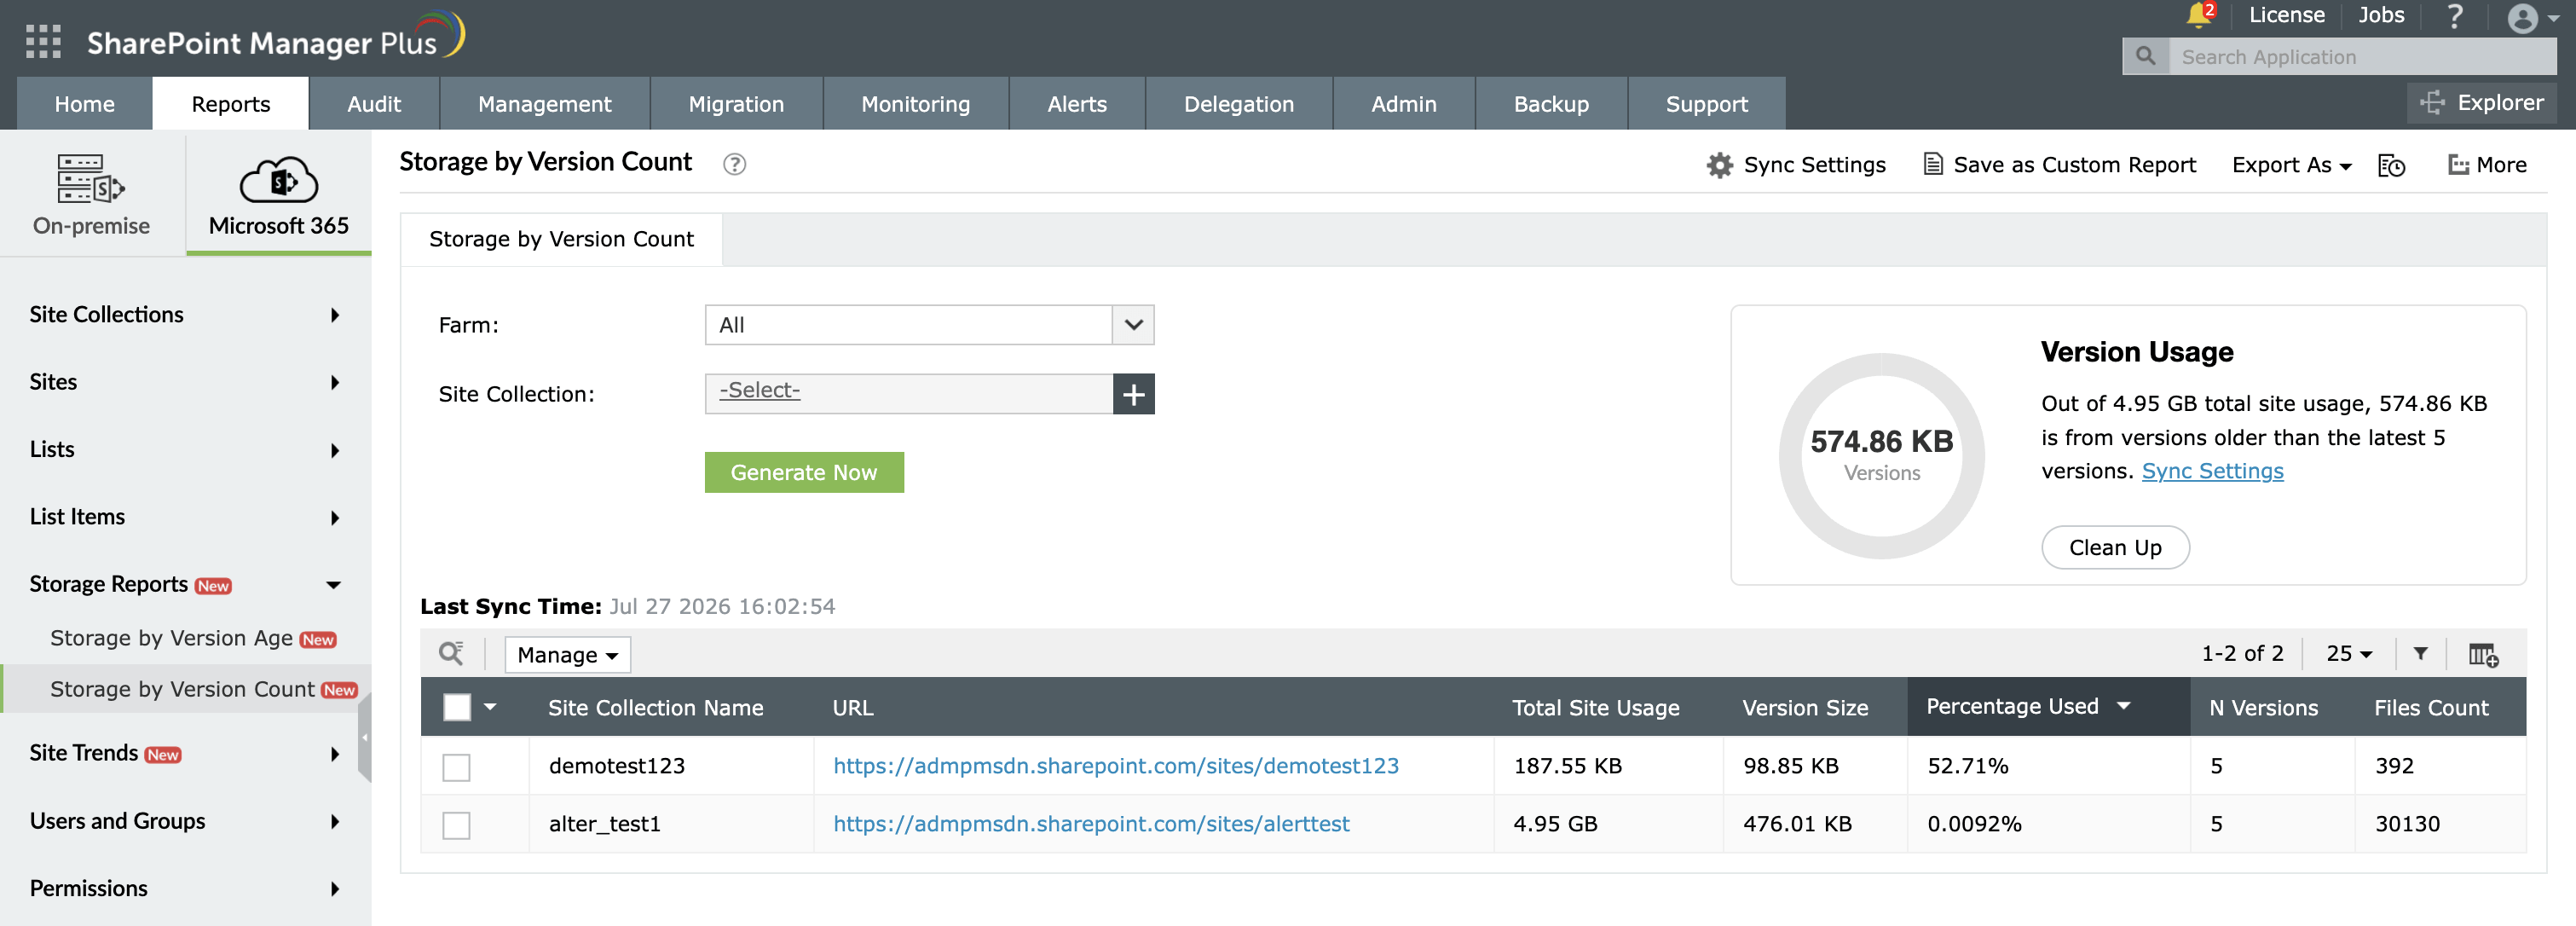Screen dimensions: 2576x926
Task: Switch to Audit tab
Action: (374, 104)
